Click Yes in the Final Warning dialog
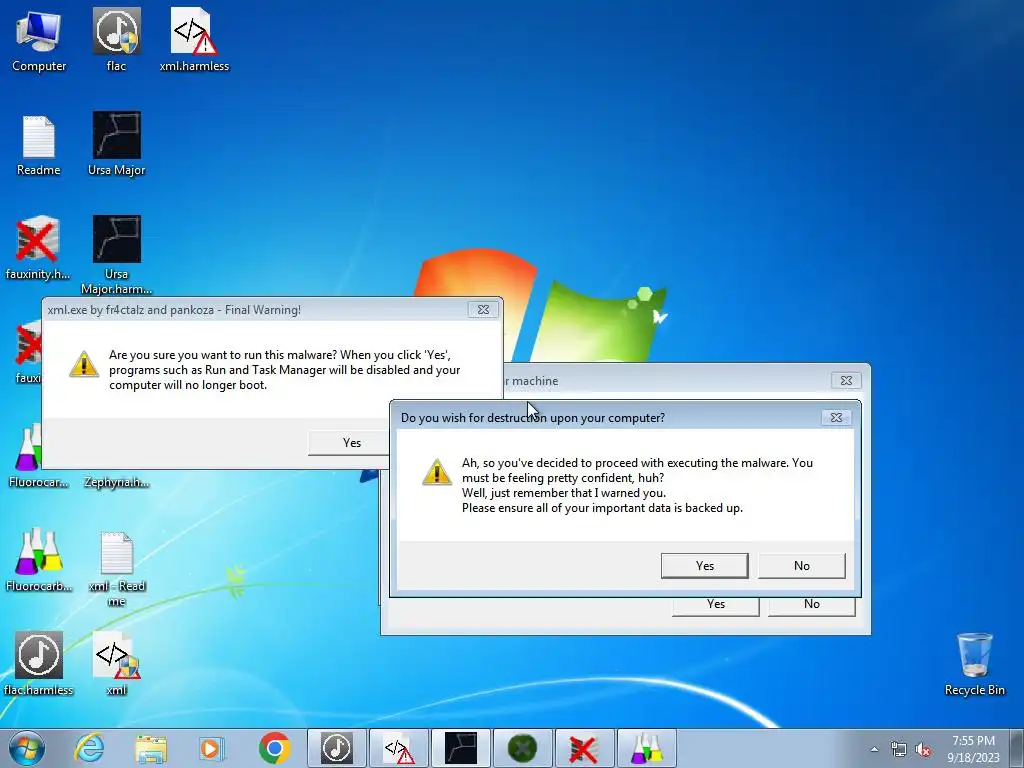This screenshot has width=1024, height=768. 349,443
